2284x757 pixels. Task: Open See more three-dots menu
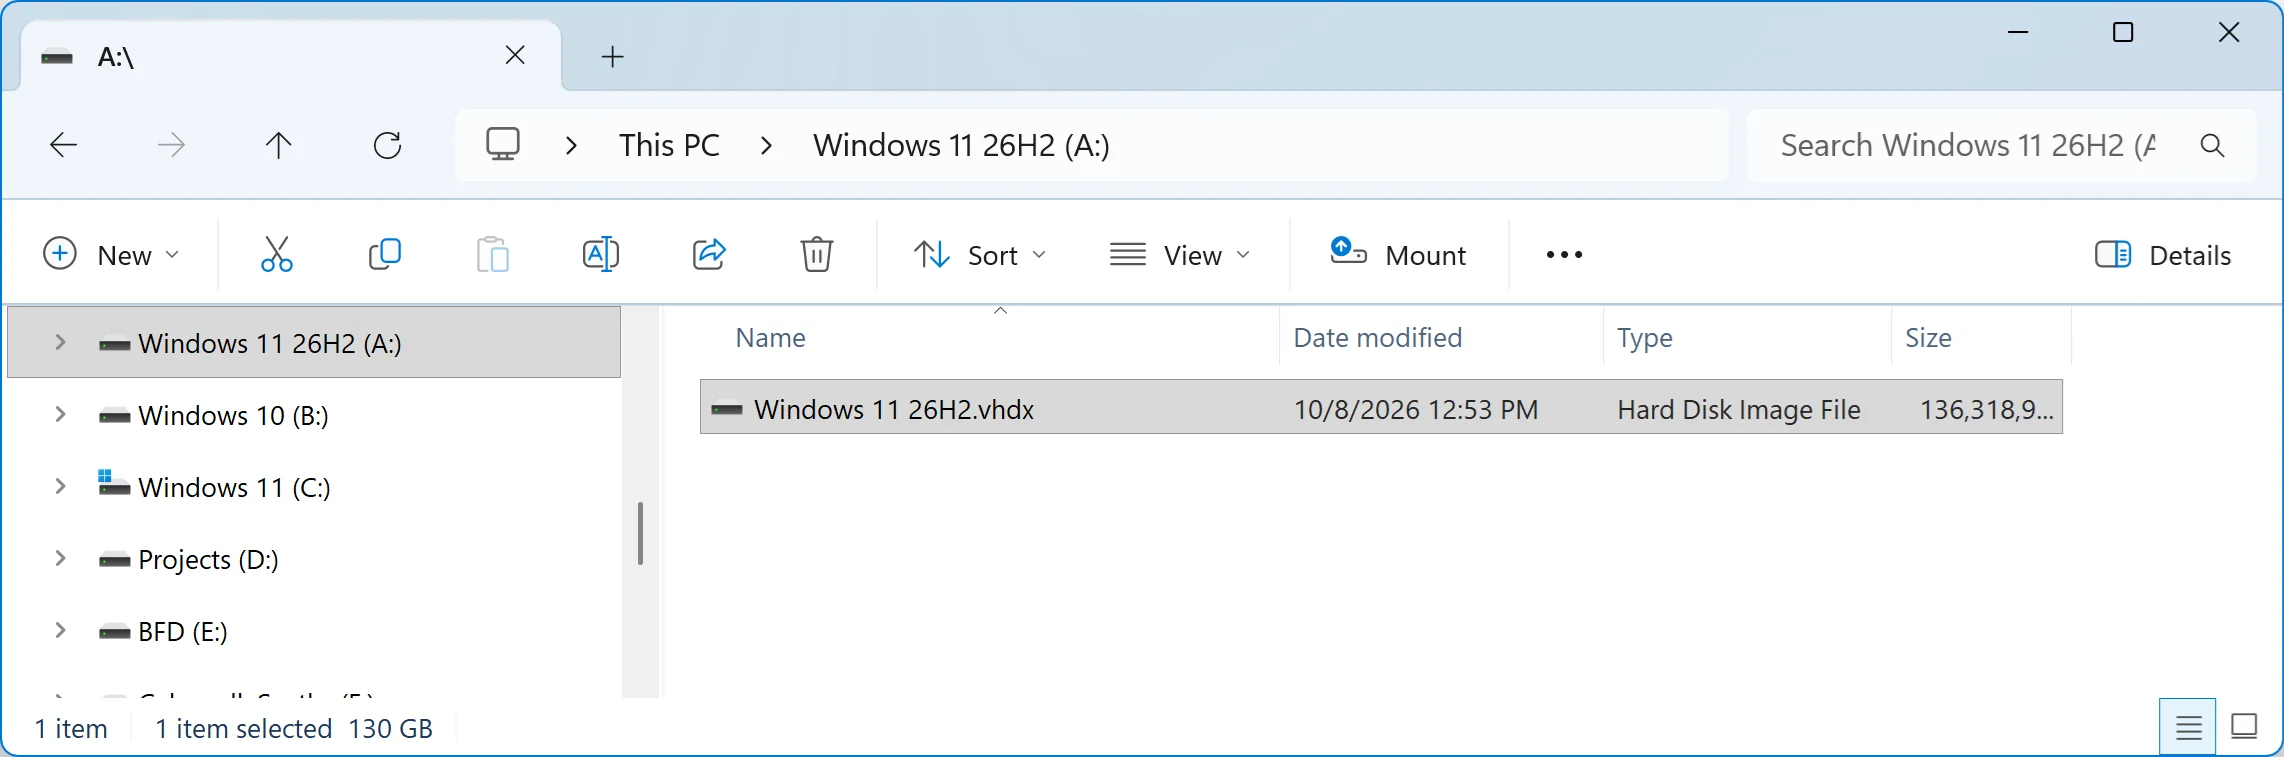point(1564,255)
